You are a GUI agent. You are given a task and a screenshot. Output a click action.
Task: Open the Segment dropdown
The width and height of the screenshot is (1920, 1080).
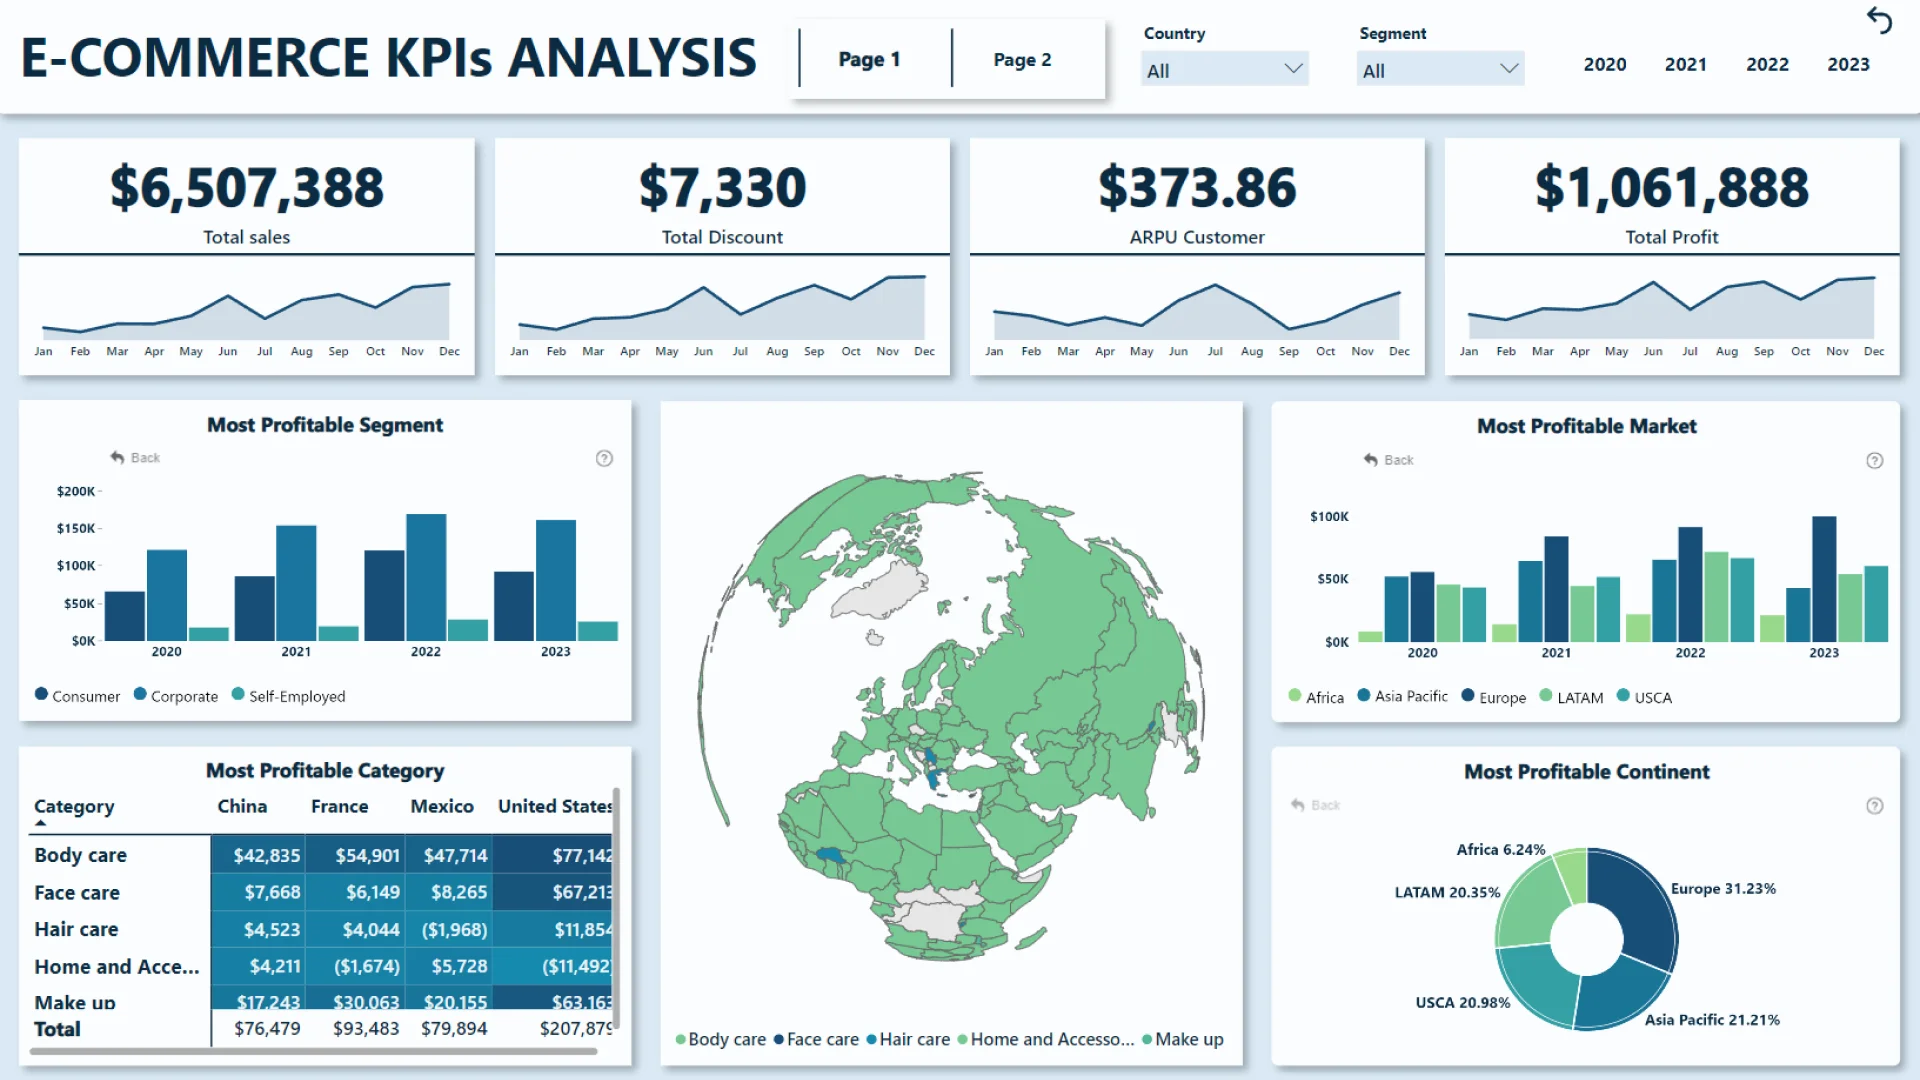pyautogui.click(x=1440, y=69)
